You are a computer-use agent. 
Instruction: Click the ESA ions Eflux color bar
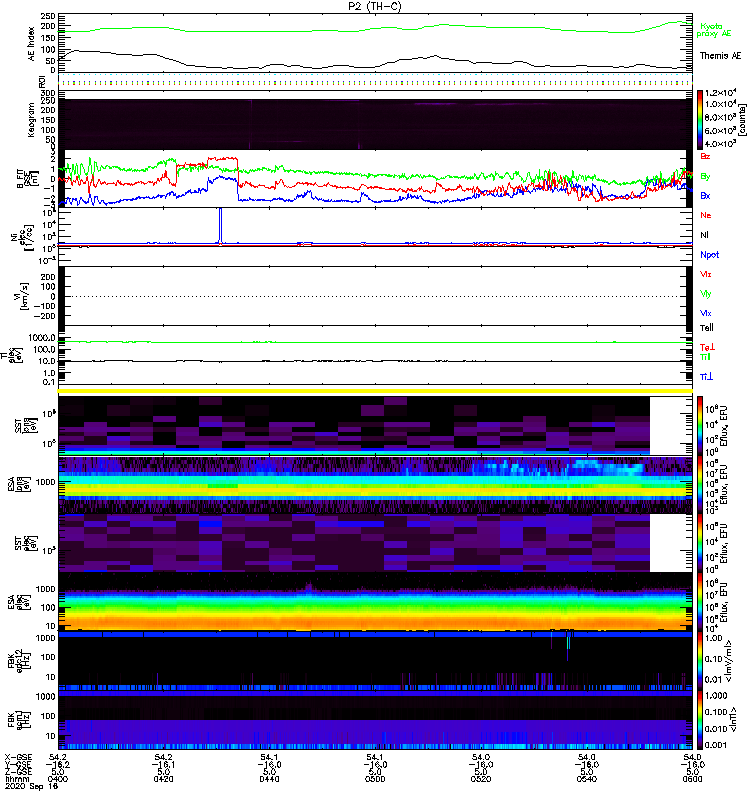click(x=700, y=485)
